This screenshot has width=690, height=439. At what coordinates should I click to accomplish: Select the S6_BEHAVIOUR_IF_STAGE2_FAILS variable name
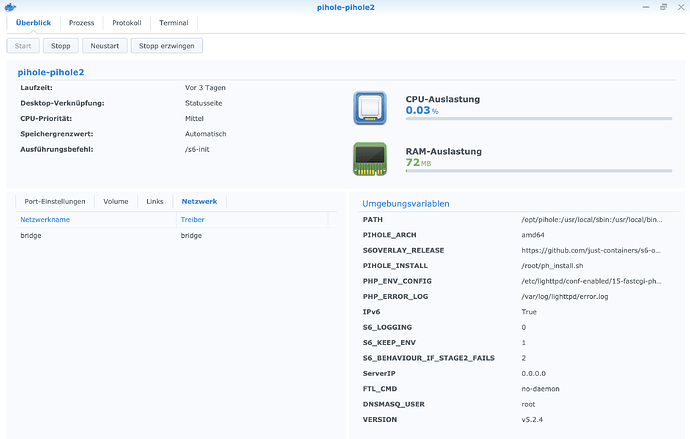[x=429, y=358]
